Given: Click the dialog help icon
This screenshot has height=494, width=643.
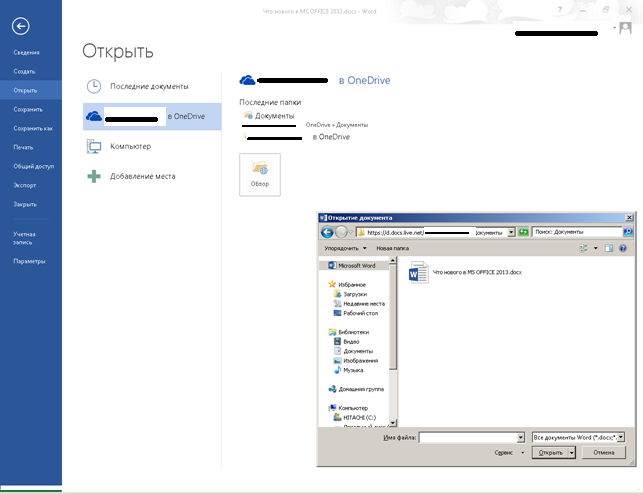Looking at the screenshot, I should pyautogui.click(x=623, y=248).
